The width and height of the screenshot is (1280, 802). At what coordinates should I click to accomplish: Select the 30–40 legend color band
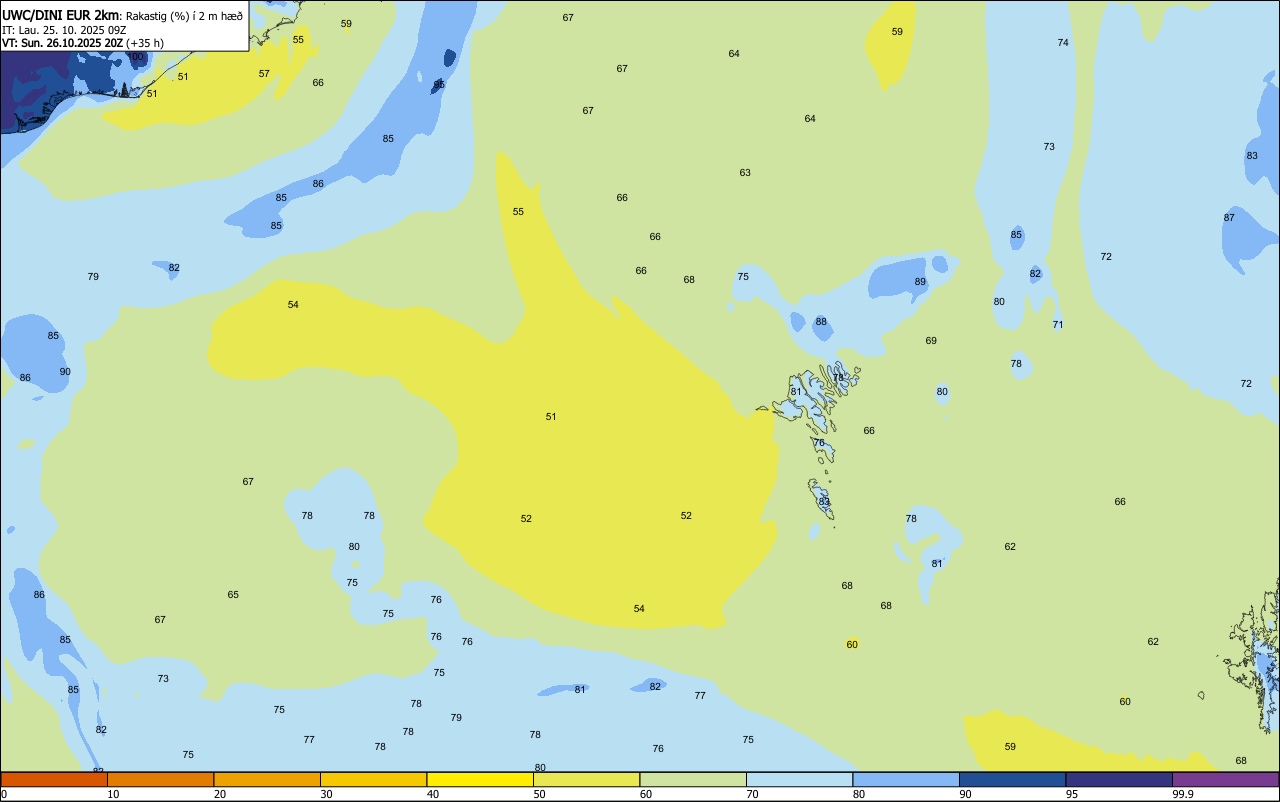373,779
